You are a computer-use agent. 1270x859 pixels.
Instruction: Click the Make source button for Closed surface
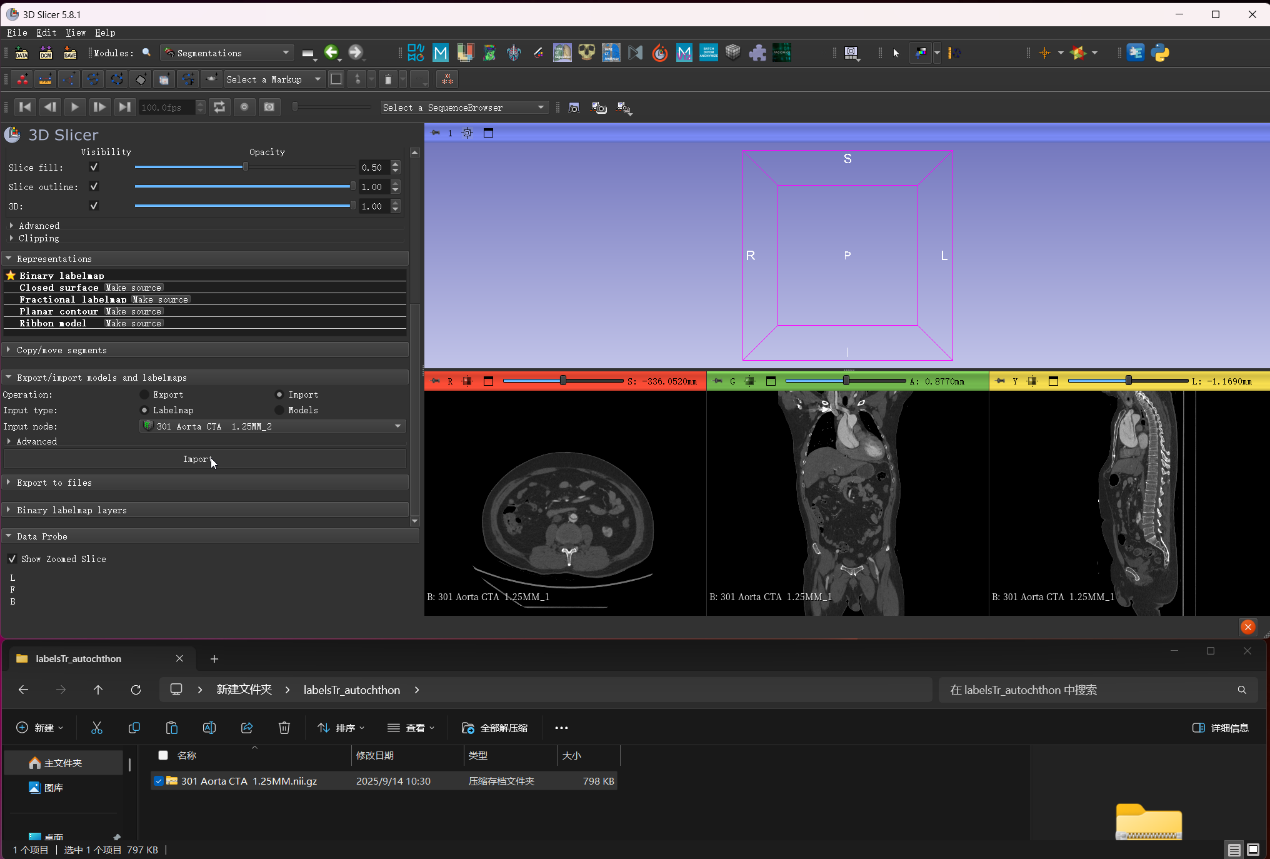[133, 288]
